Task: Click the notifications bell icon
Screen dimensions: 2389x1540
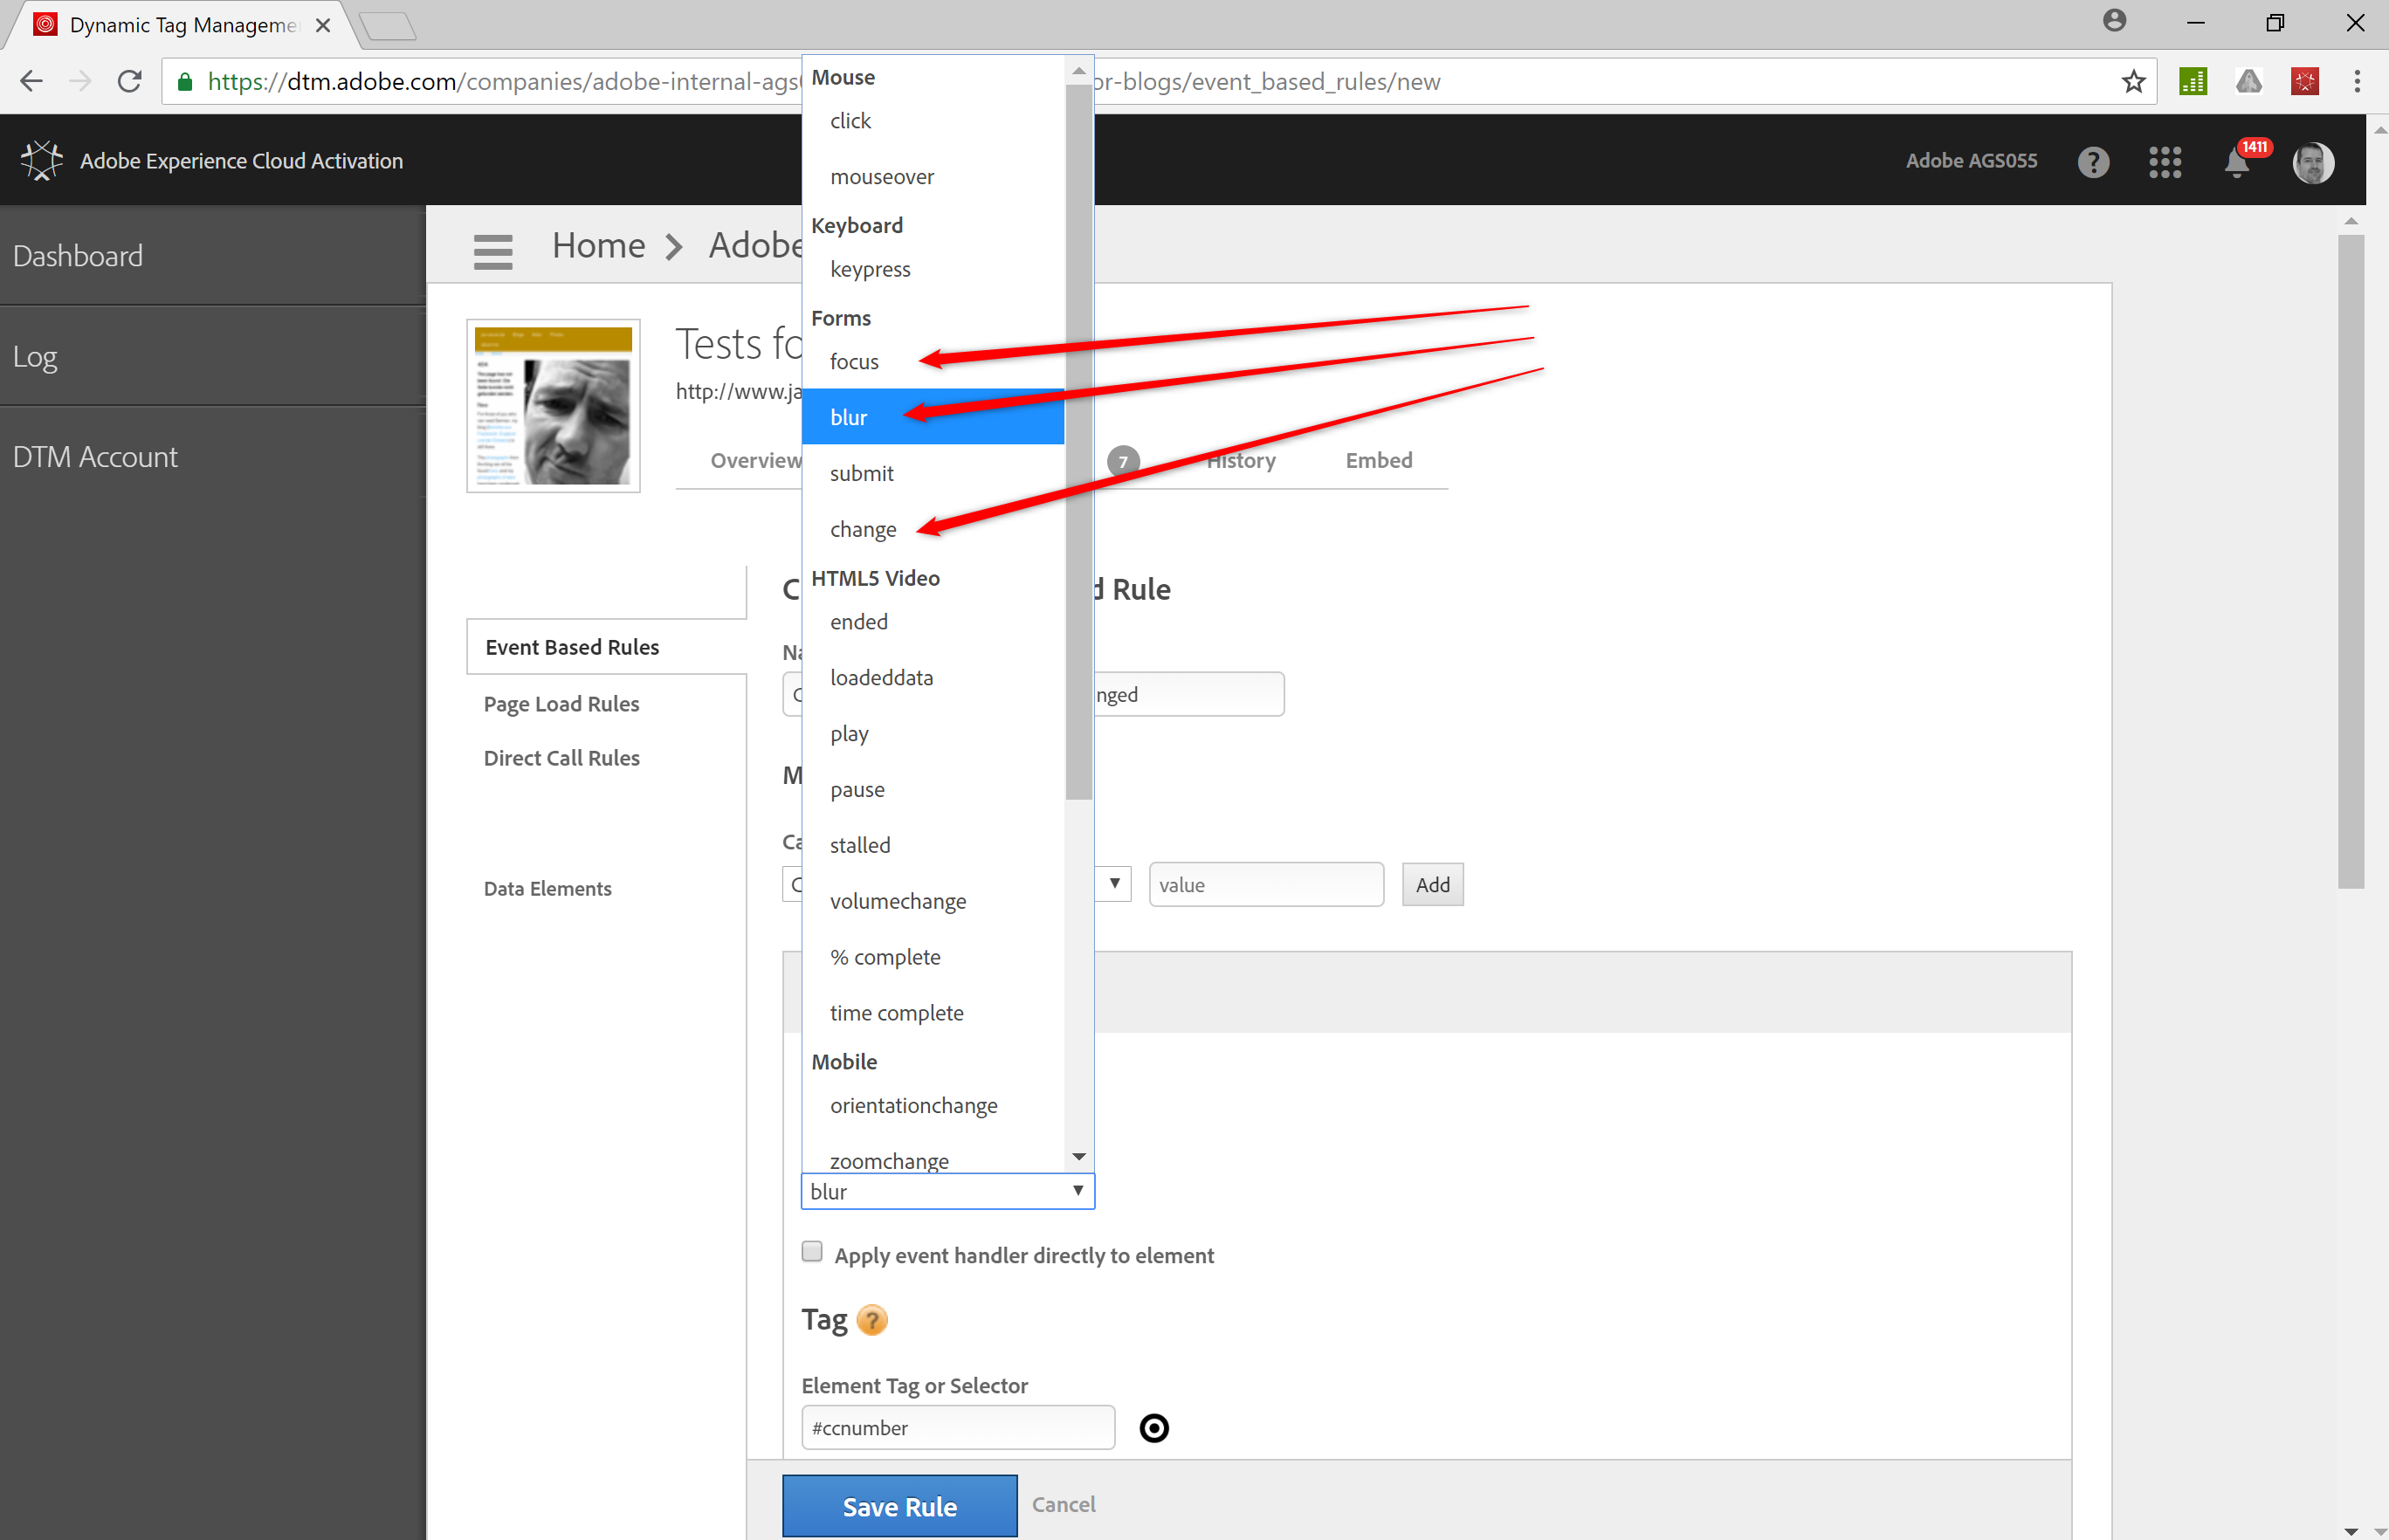Action: click(x=2237, y=162)
